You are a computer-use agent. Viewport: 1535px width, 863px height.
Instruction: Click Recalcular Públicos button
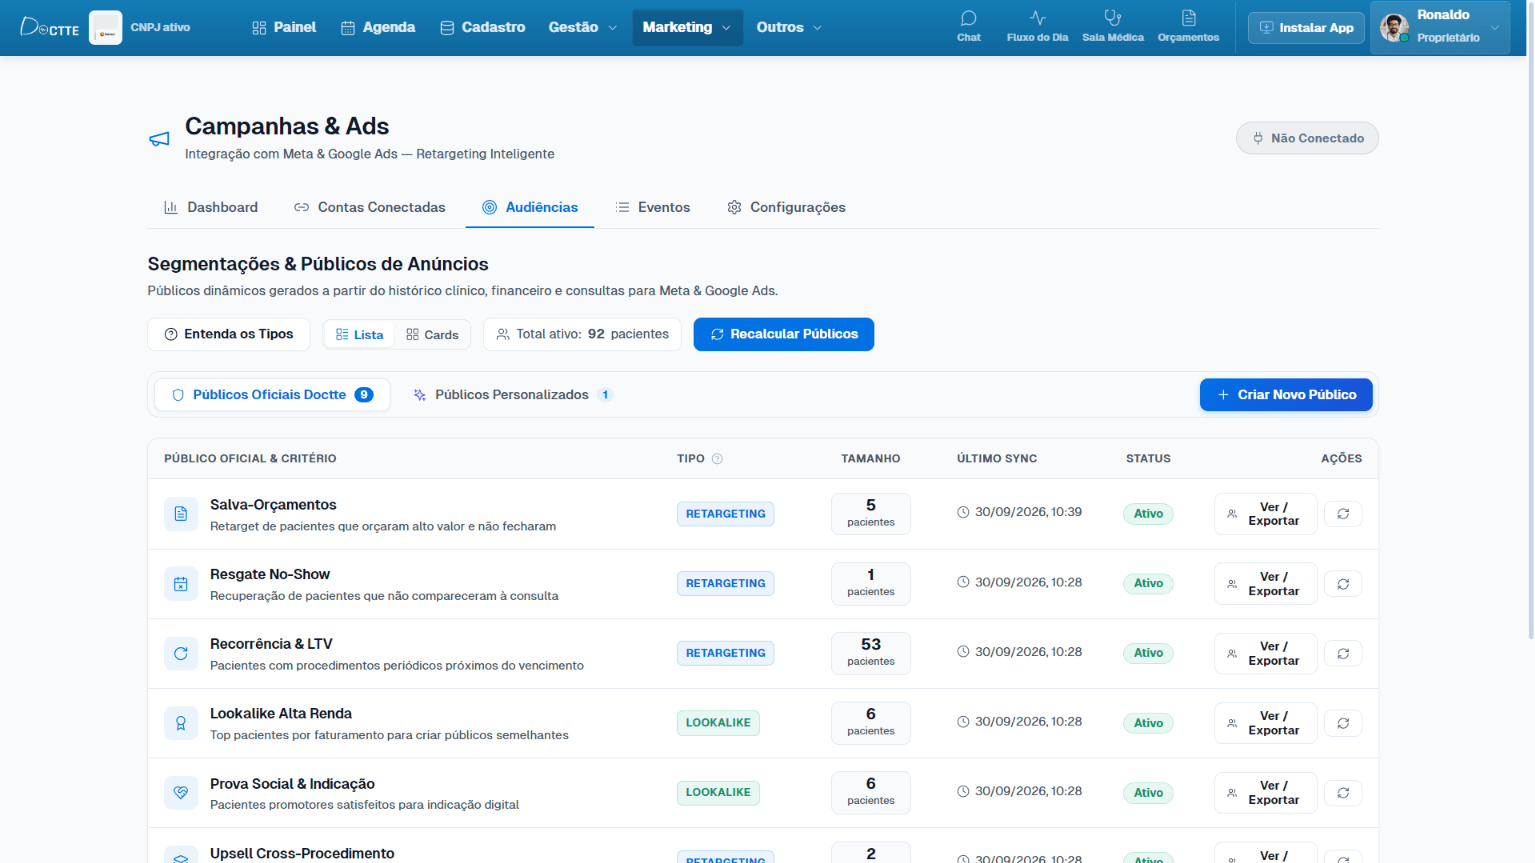point(784,334)
